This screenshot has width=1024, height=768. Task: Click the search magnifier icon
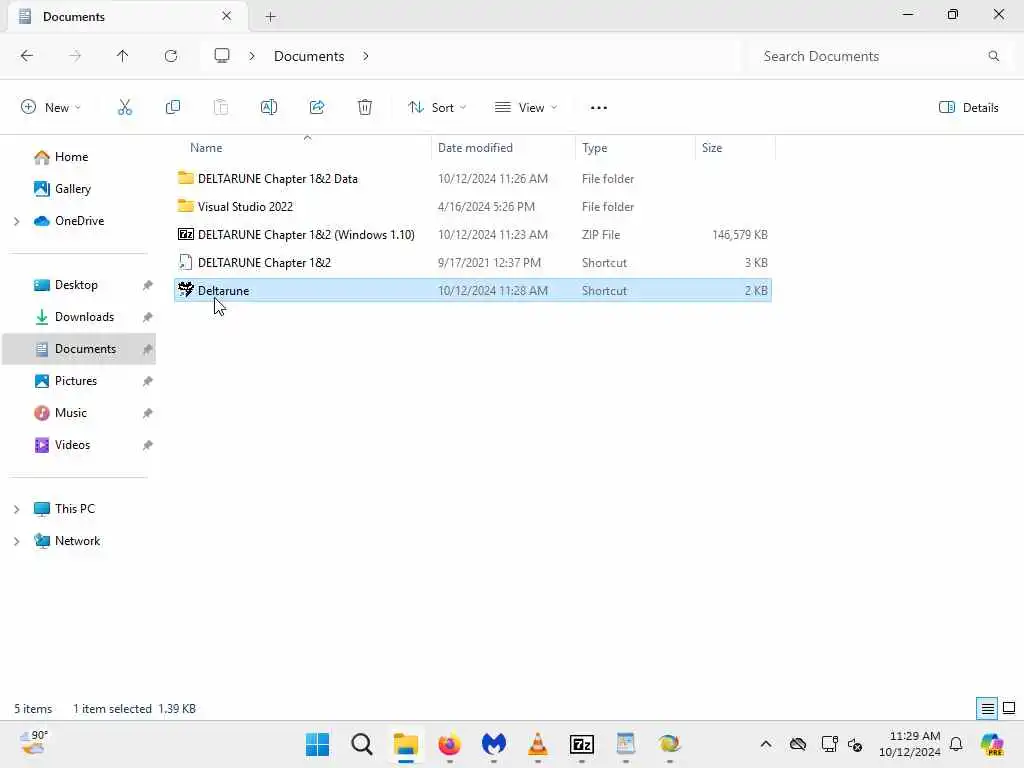pos(994,56)
